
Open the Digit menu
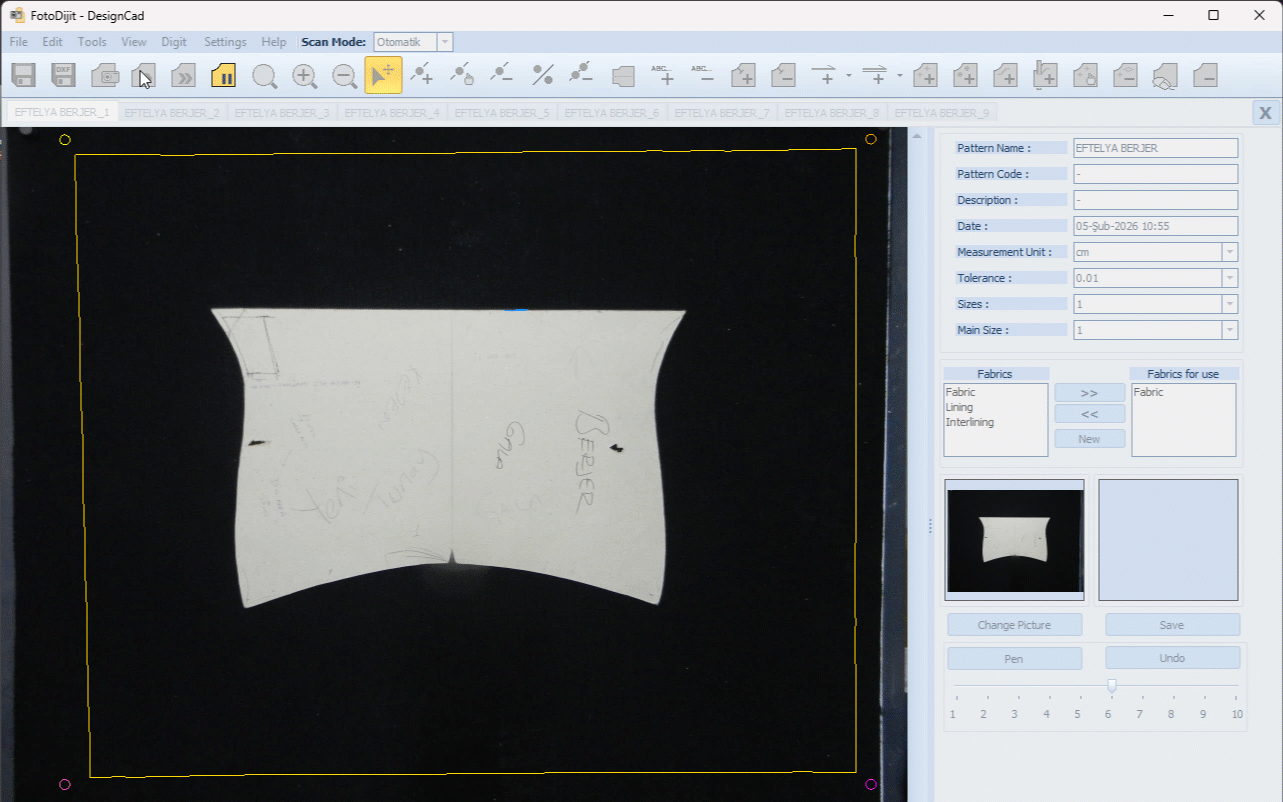pyautogui.click(x=174, y=42)
